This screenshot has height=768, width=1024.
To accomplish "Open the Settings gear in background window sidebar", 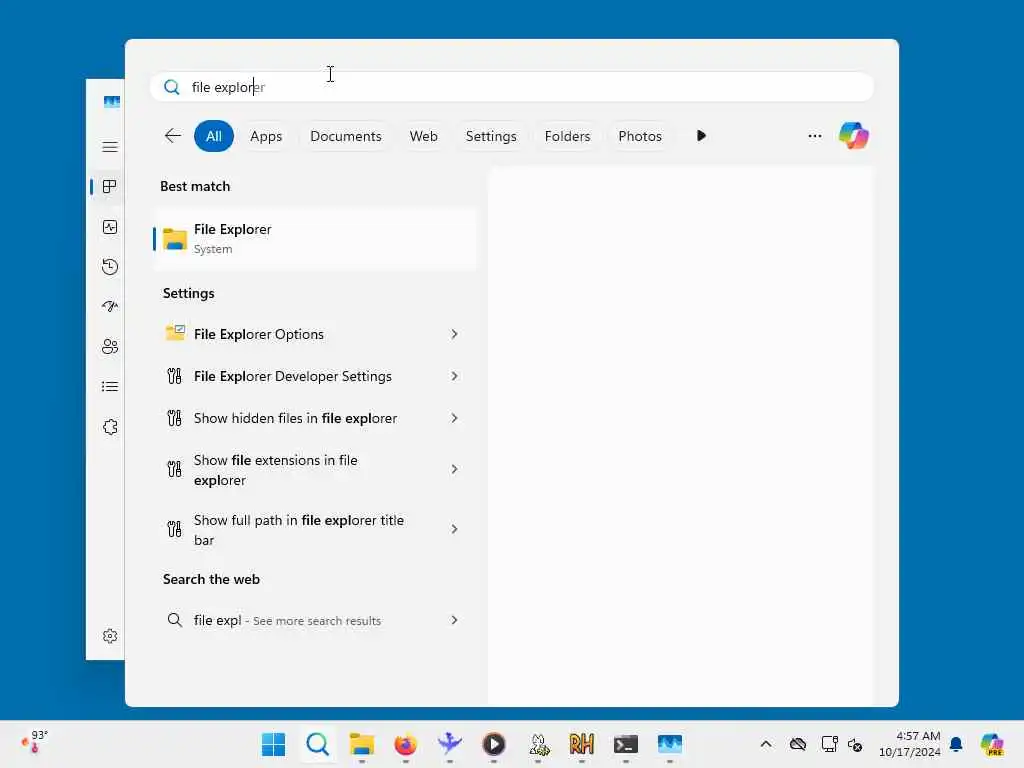I will tap(110, 636).
